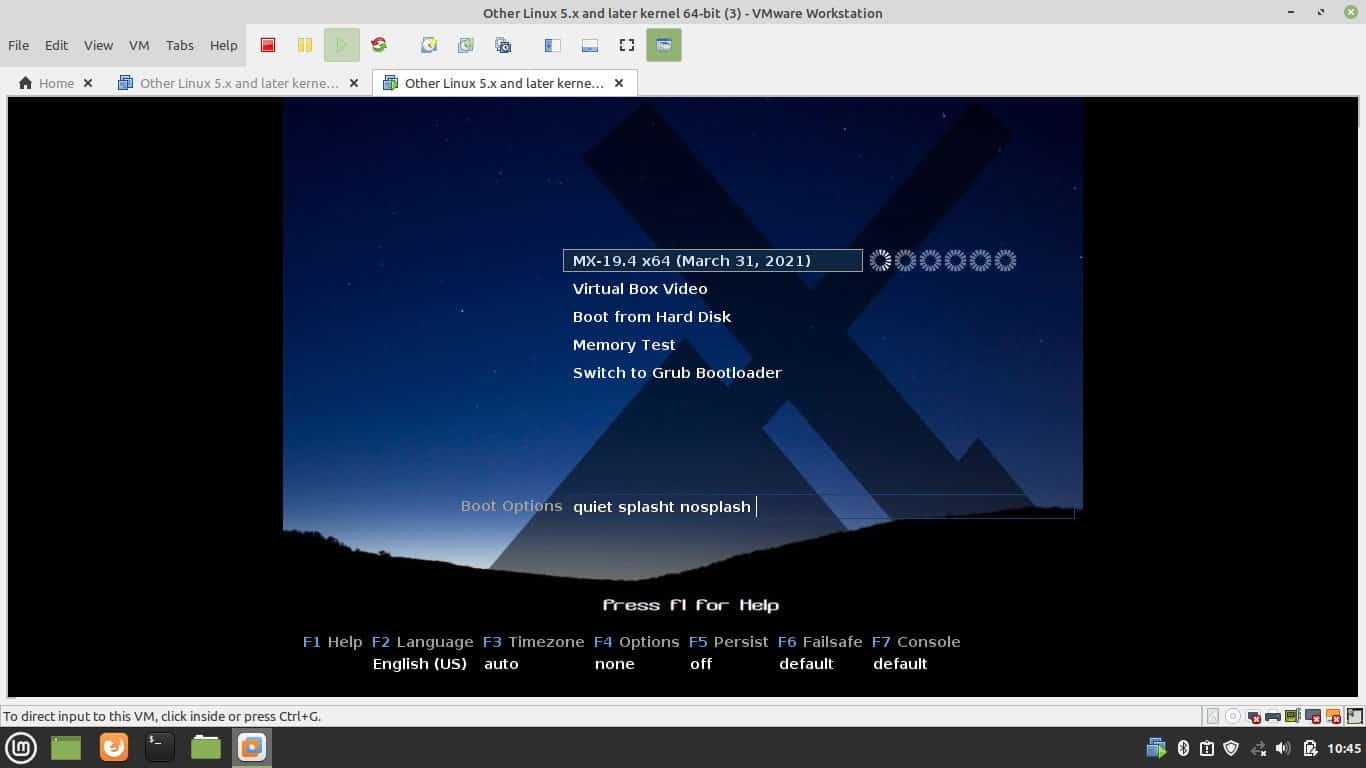The width and height of the screenshot is (1366, 768).
Task: Click F5 Persist option
Action: [728, 642]
